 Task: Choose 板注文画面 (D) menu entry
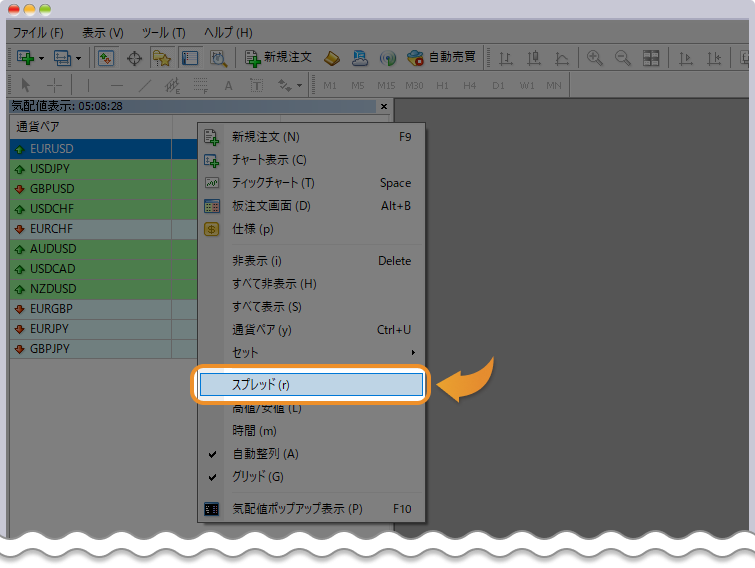(x=311, y=206)
